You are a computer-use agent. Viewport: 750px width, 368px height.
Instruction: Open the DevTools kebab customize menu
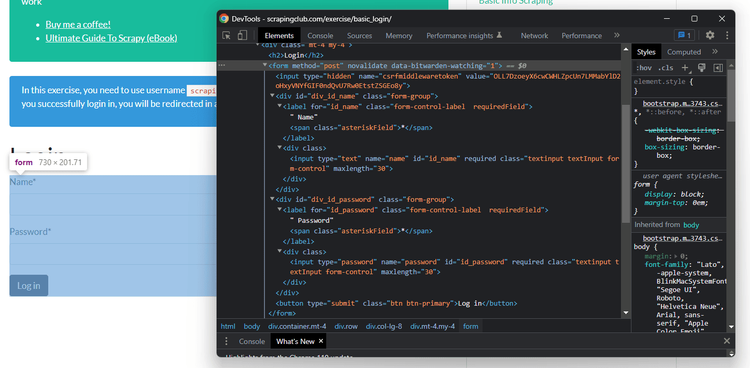pos(727,35)
